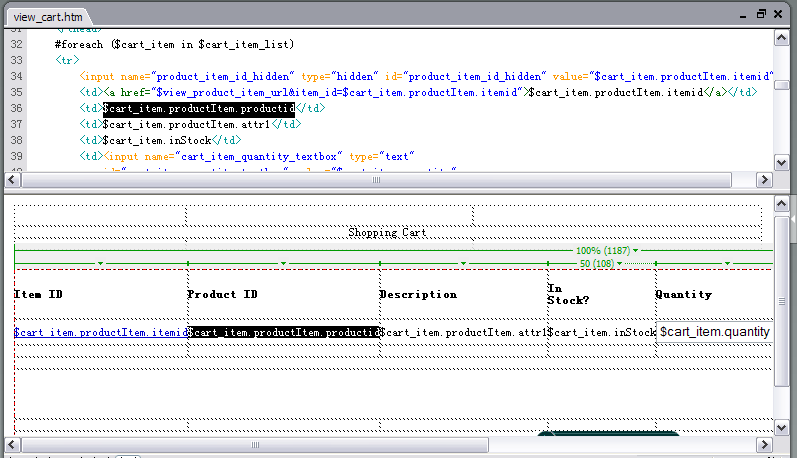
Task: Switch to the view_cart.htm document tab
Action: [49, 17]
